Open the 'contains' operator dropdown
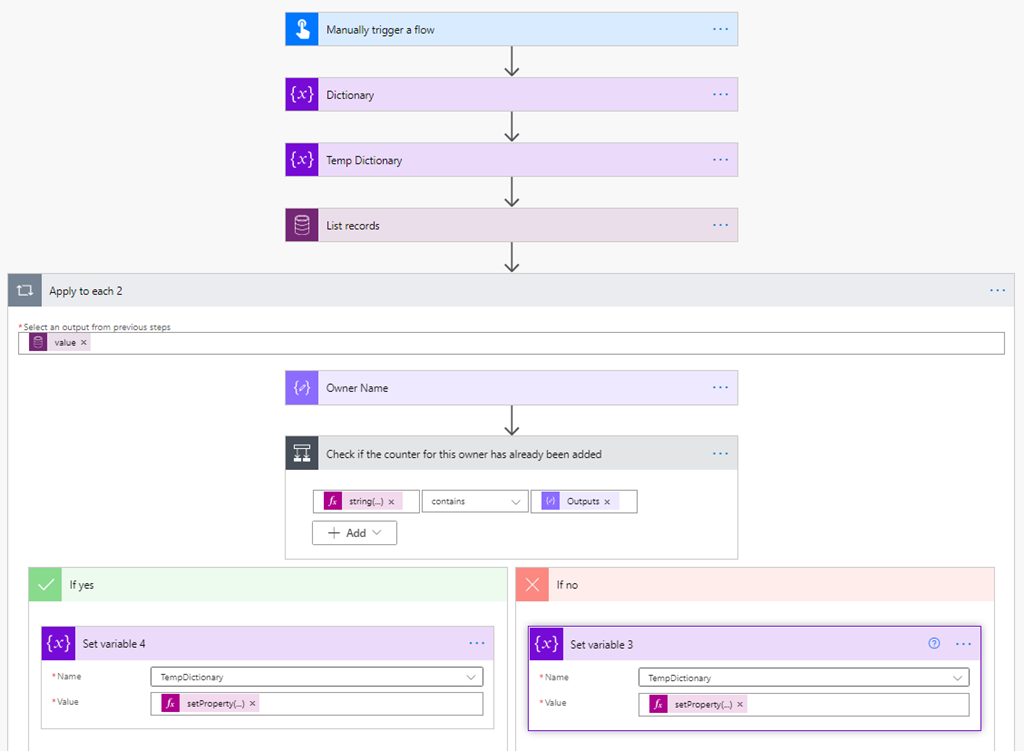This screenshot has height=751, width=1024. click(x=475, y=501)
